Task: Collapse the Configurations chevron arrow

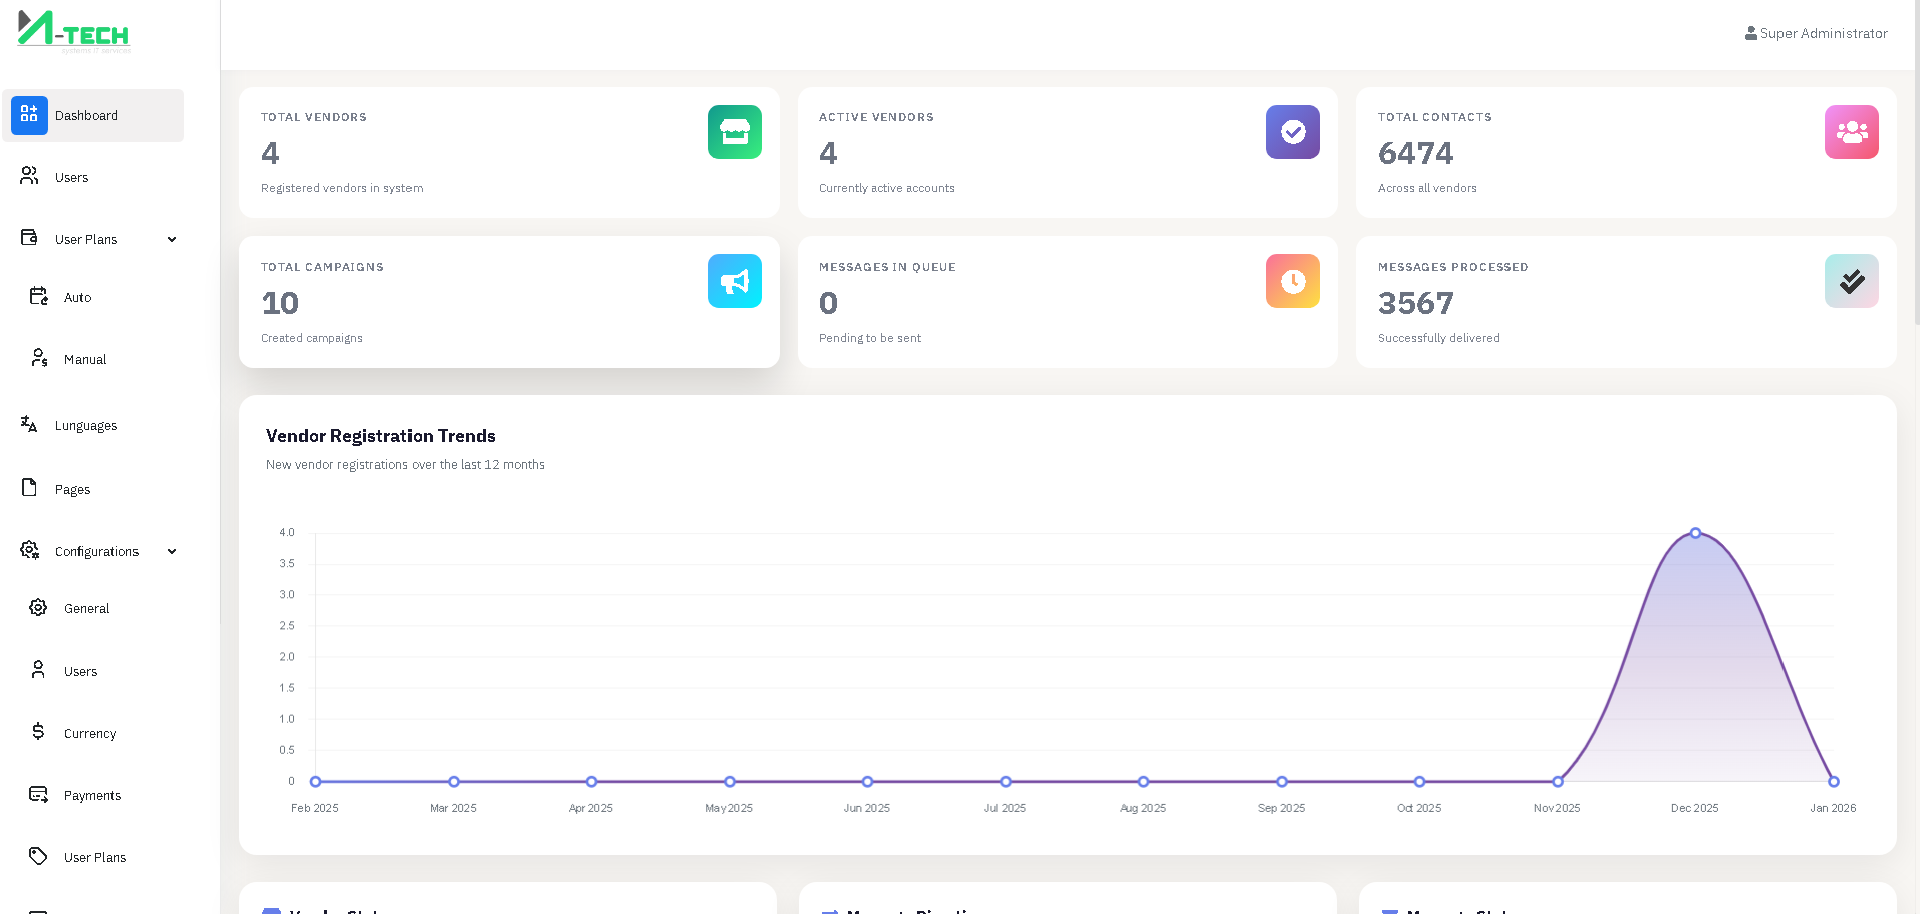Action: 172,552
